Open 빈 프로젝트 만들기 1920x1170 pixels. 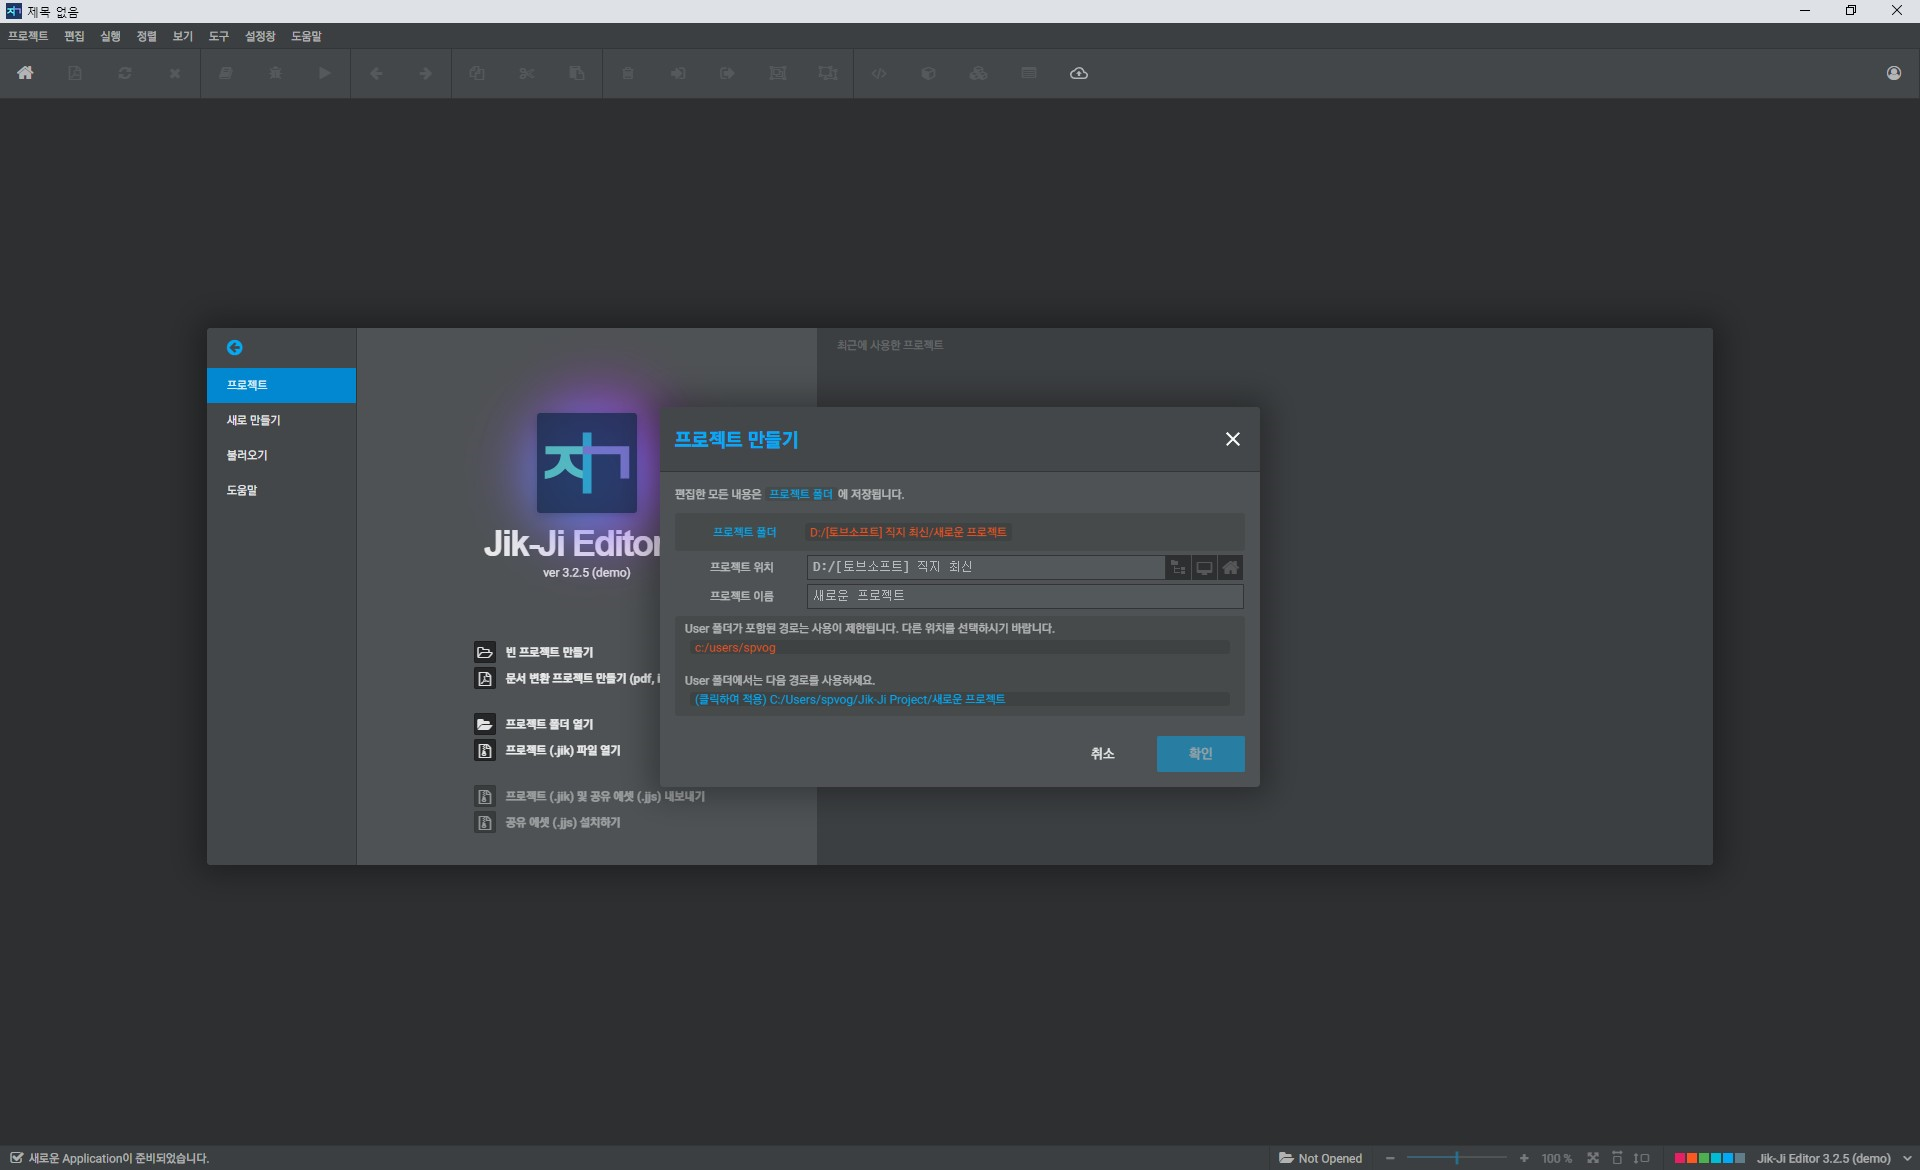tap(548, 652)
